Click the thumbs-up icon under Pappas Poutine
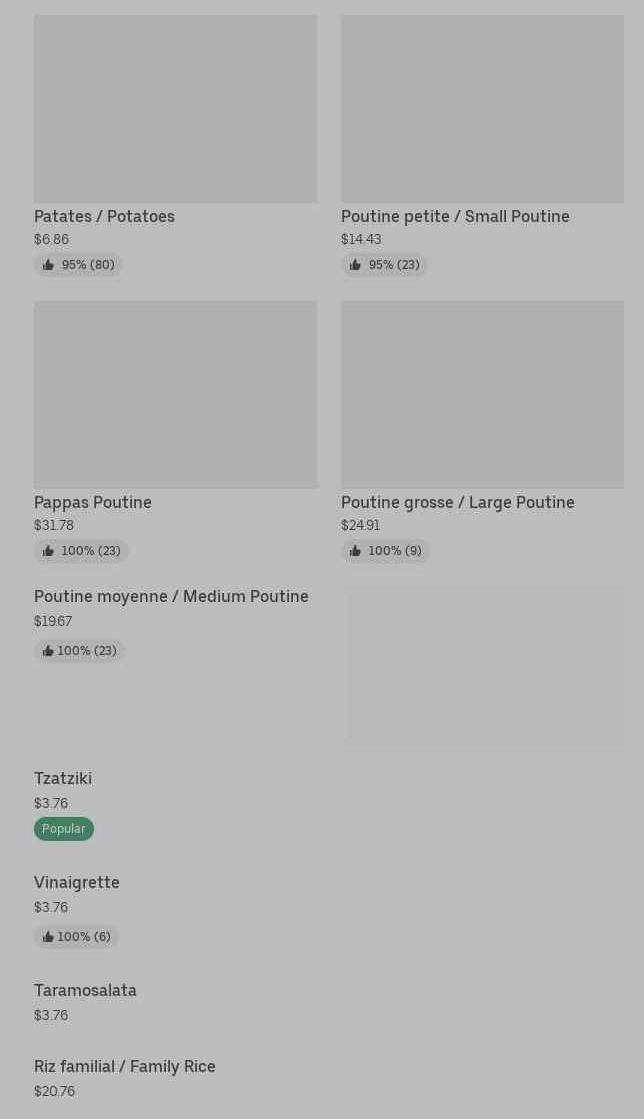 tap(48, 551)
